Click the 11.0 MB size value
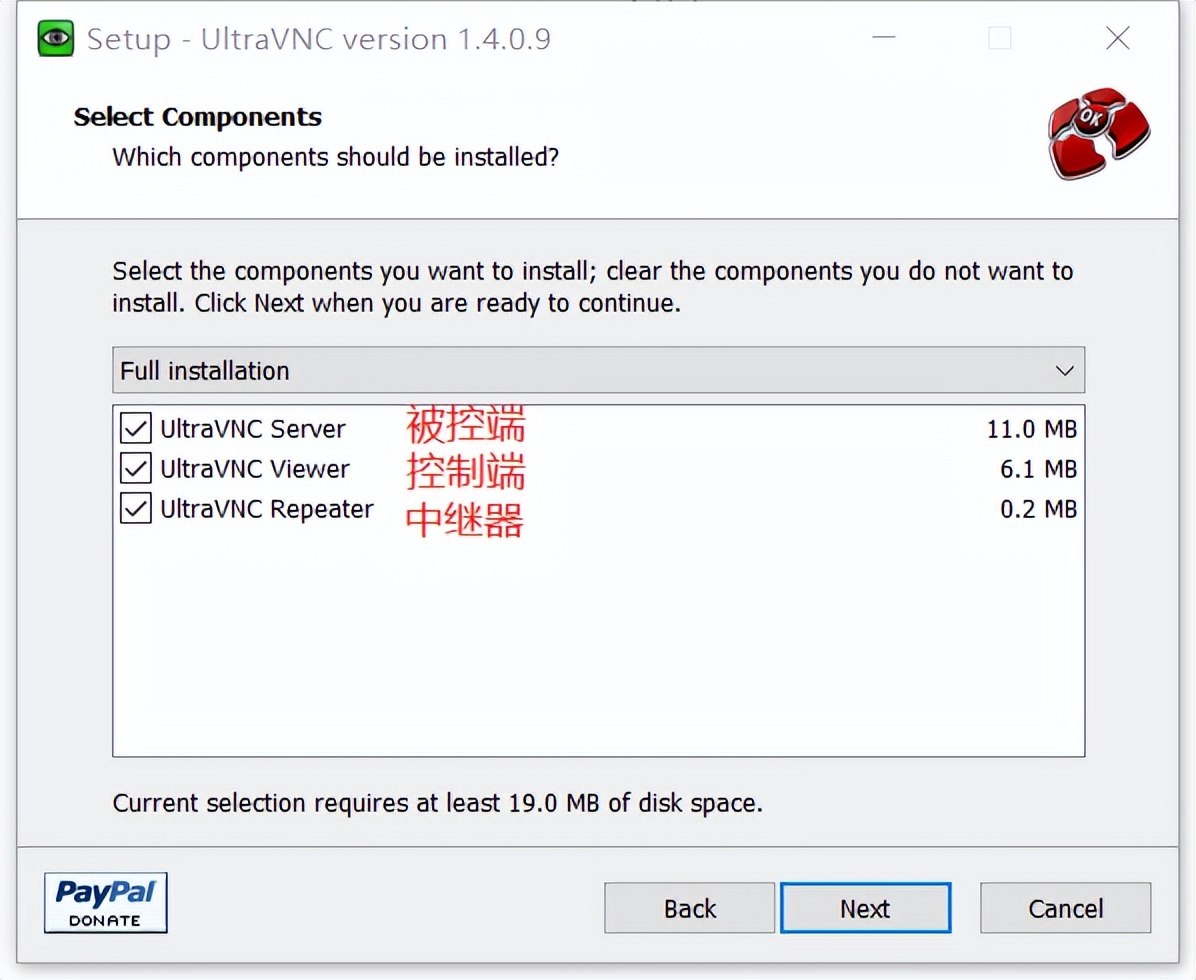The image size is (1196, 980). tap(1031, 429)
